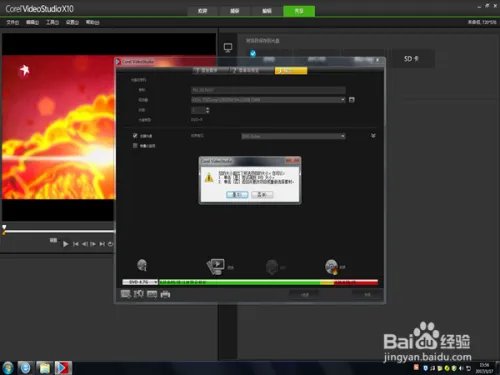Image resolution: width=500 pixels, height=375 pixels.
Task: Uncheck the checked checkbox in burn options
Action: coord(135,136)
